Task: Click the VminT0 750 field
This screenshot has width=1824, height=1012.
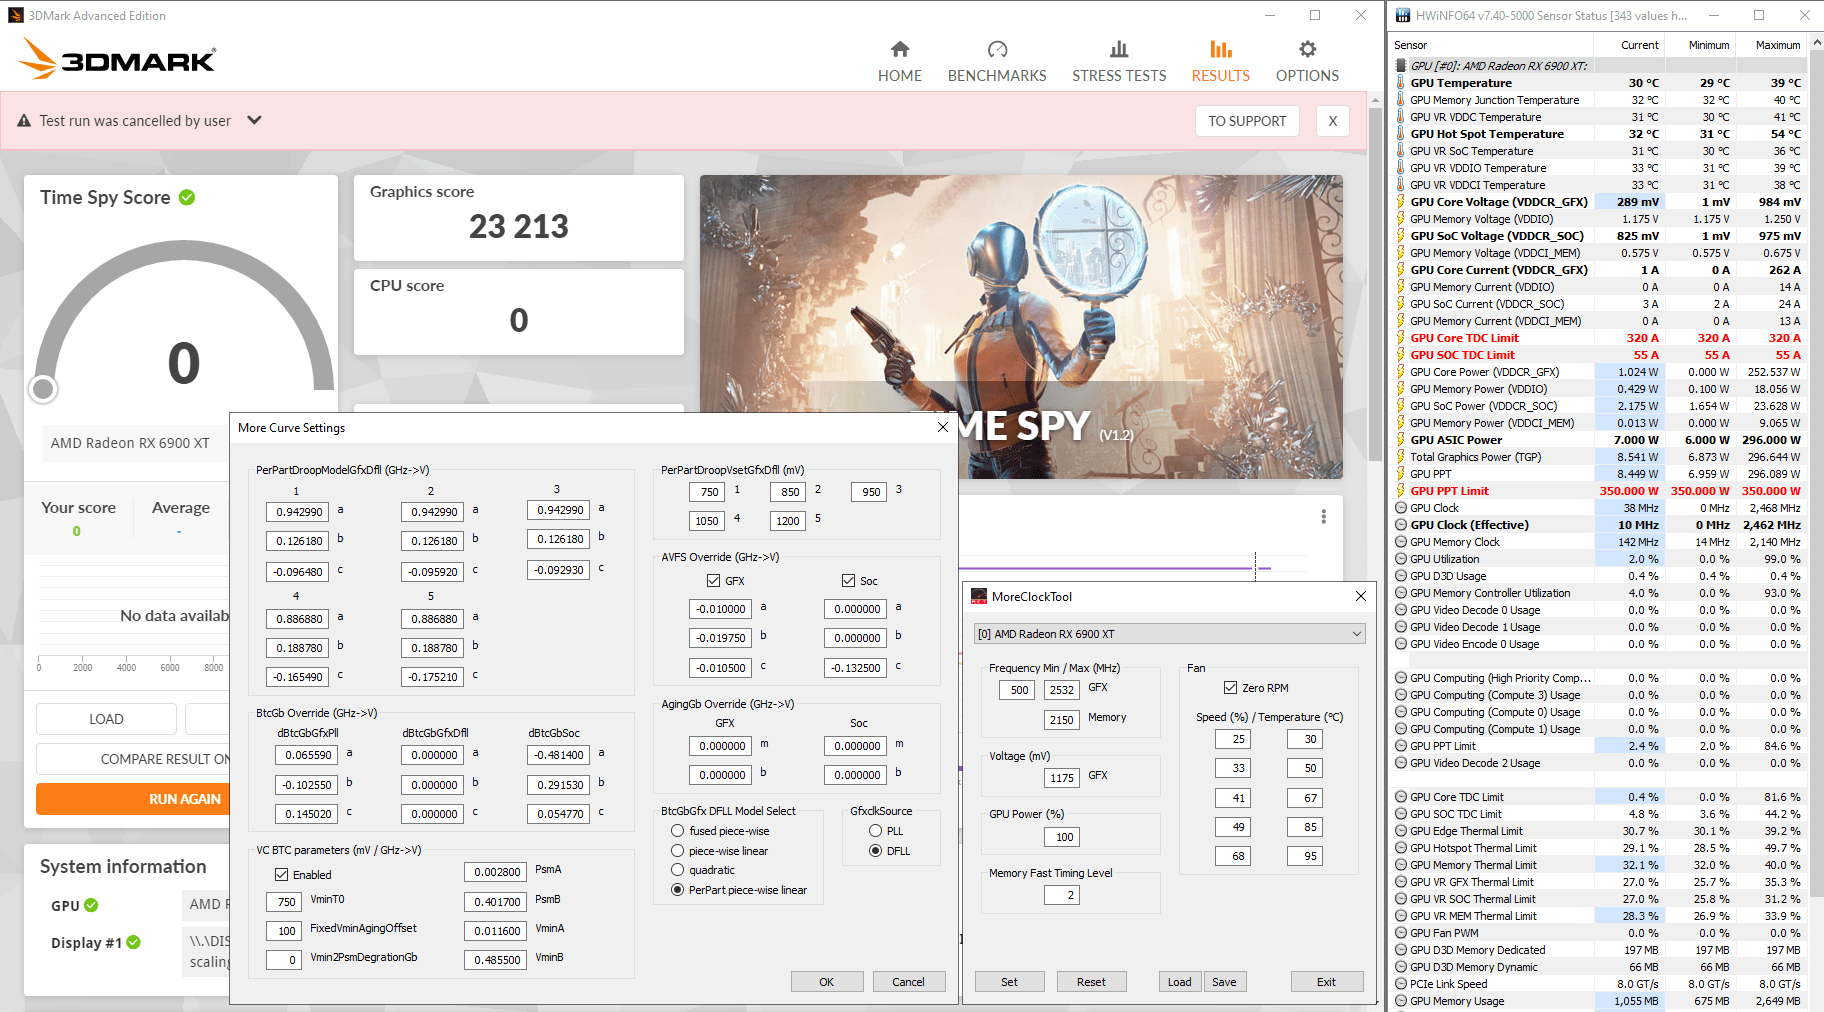Action: (284, 902)
